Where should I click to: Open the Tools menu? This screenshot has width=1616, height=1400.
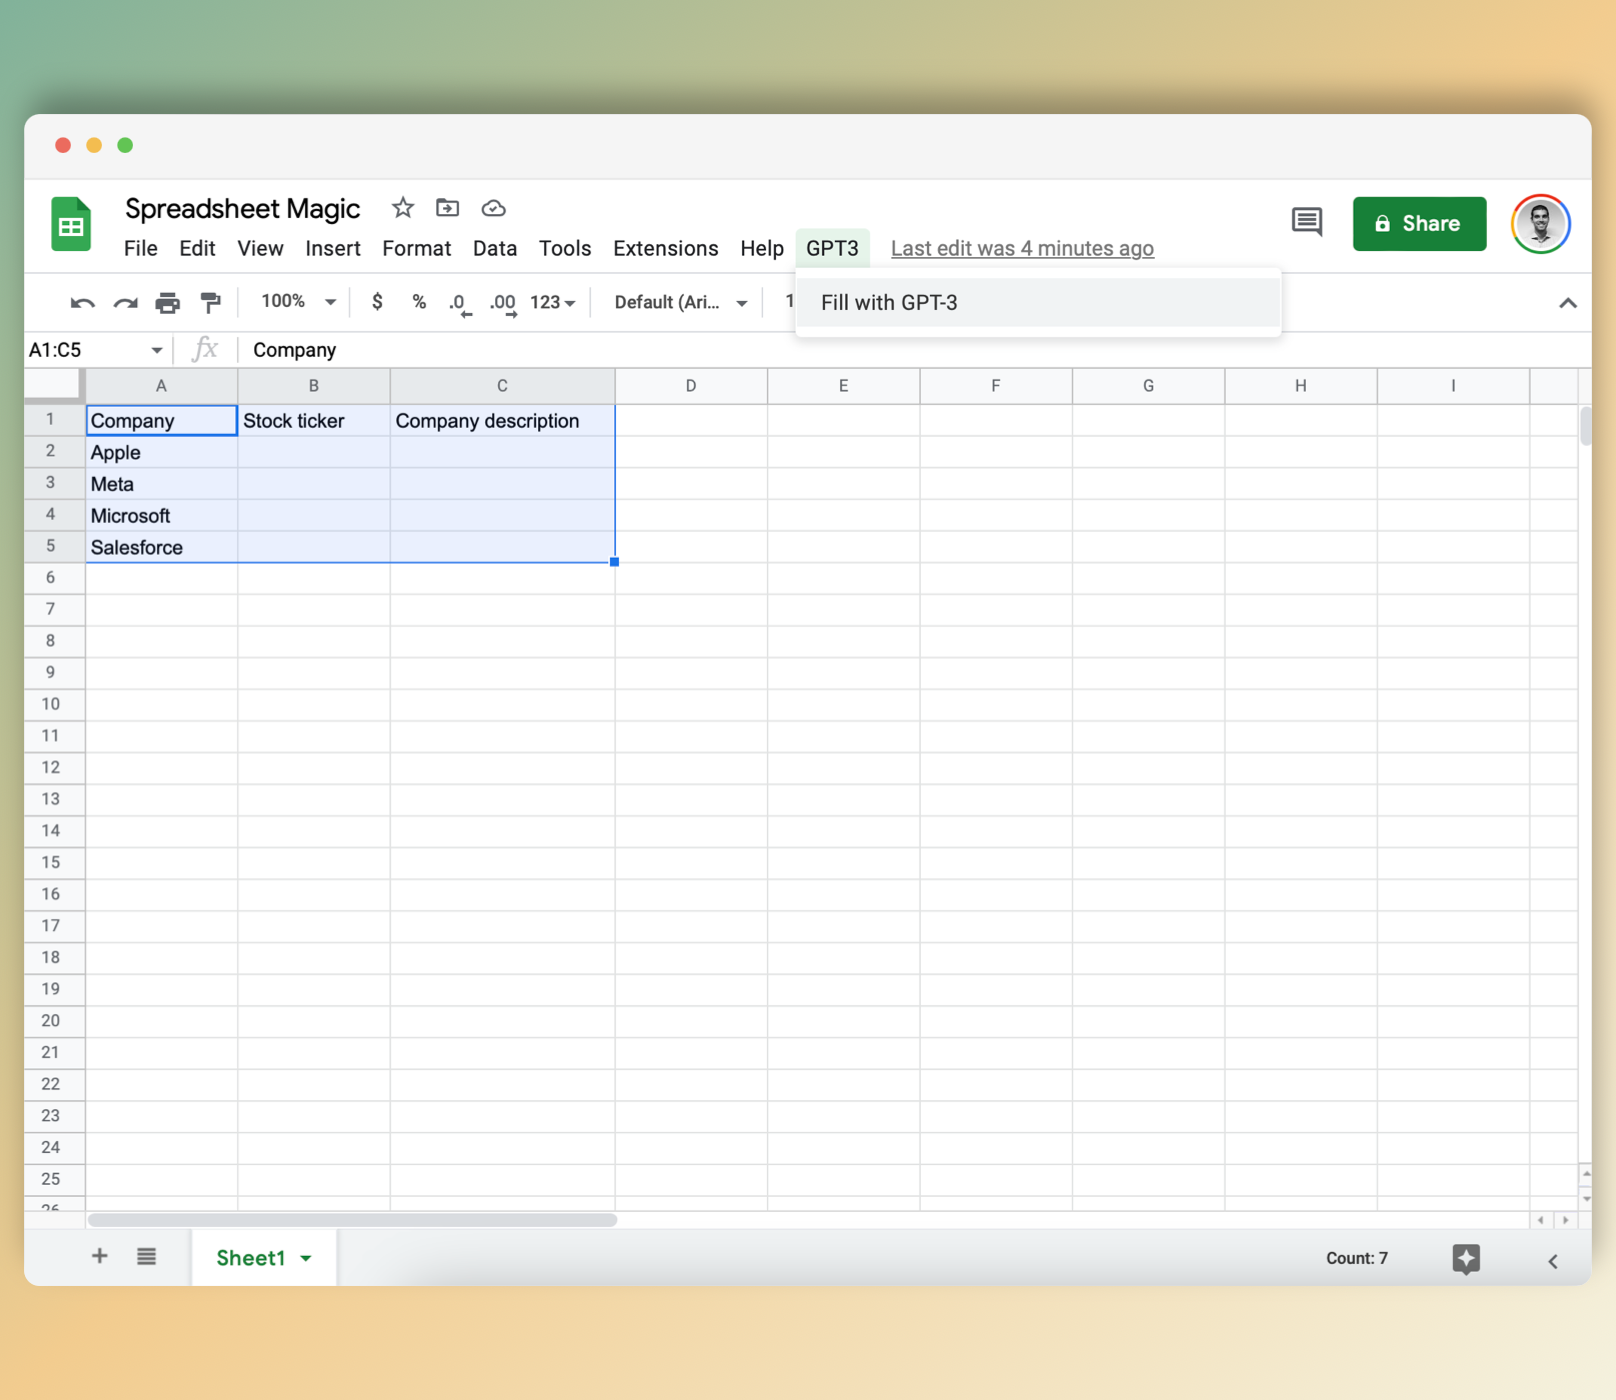(565, 248)
